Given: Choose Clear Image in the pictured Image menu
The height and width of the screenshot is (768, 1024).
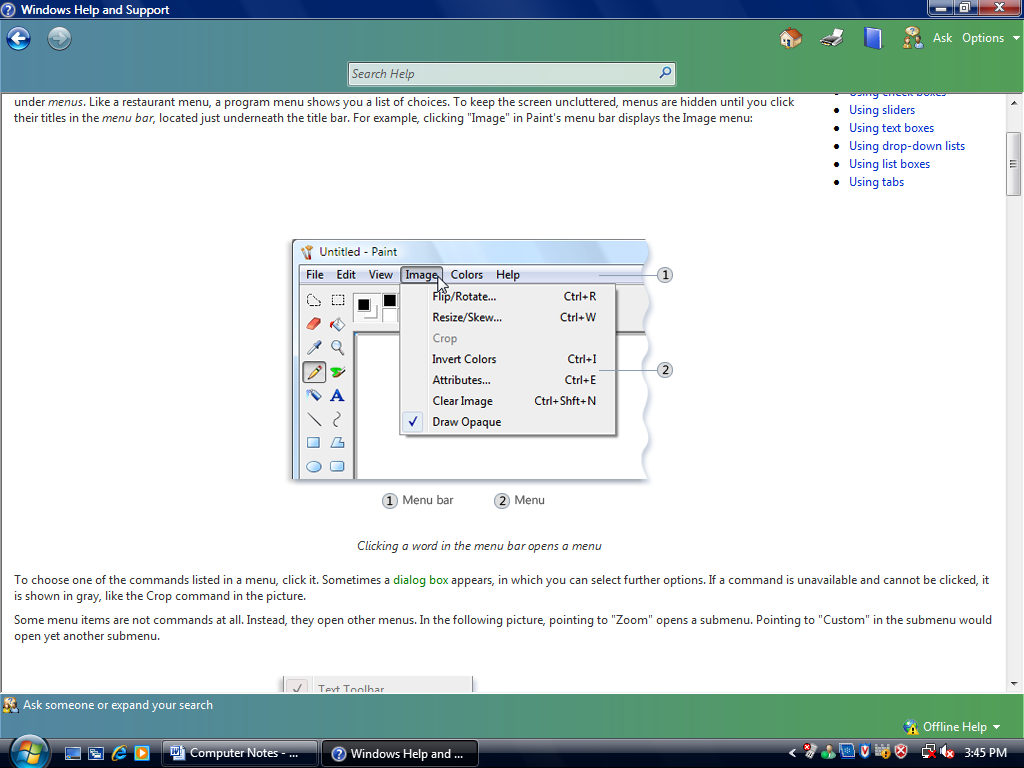Looking at the screenshot, I should (508, 401).
